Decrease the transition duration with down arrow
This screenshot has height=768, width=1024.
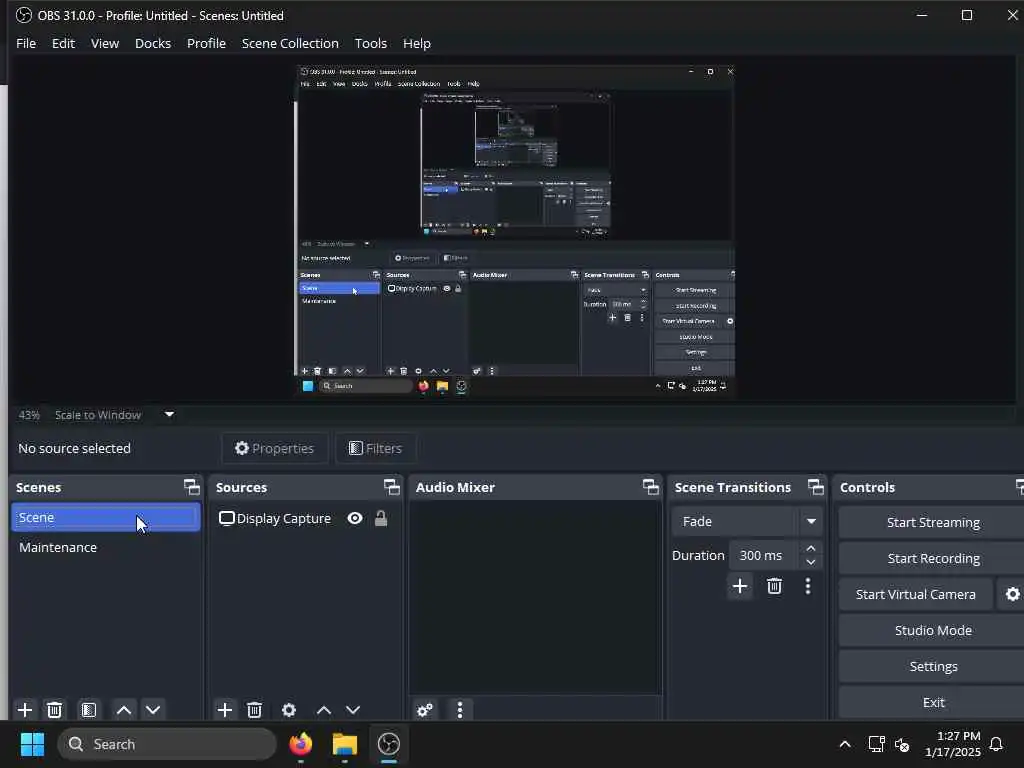(x=811, y=562)
